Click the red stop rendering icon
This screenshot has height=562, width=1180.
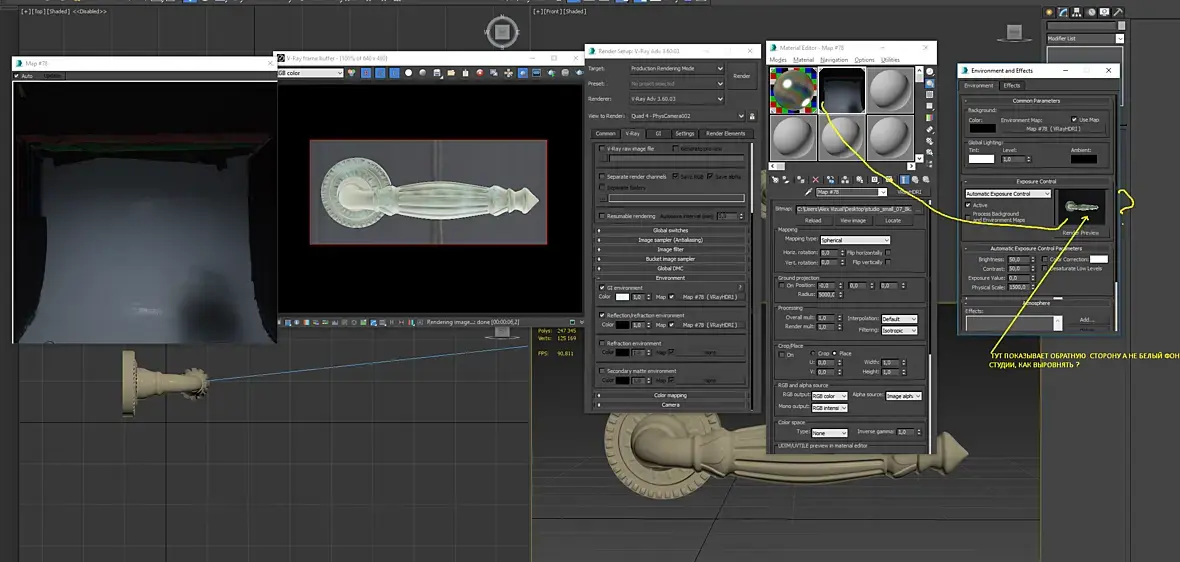coord(480,73)
